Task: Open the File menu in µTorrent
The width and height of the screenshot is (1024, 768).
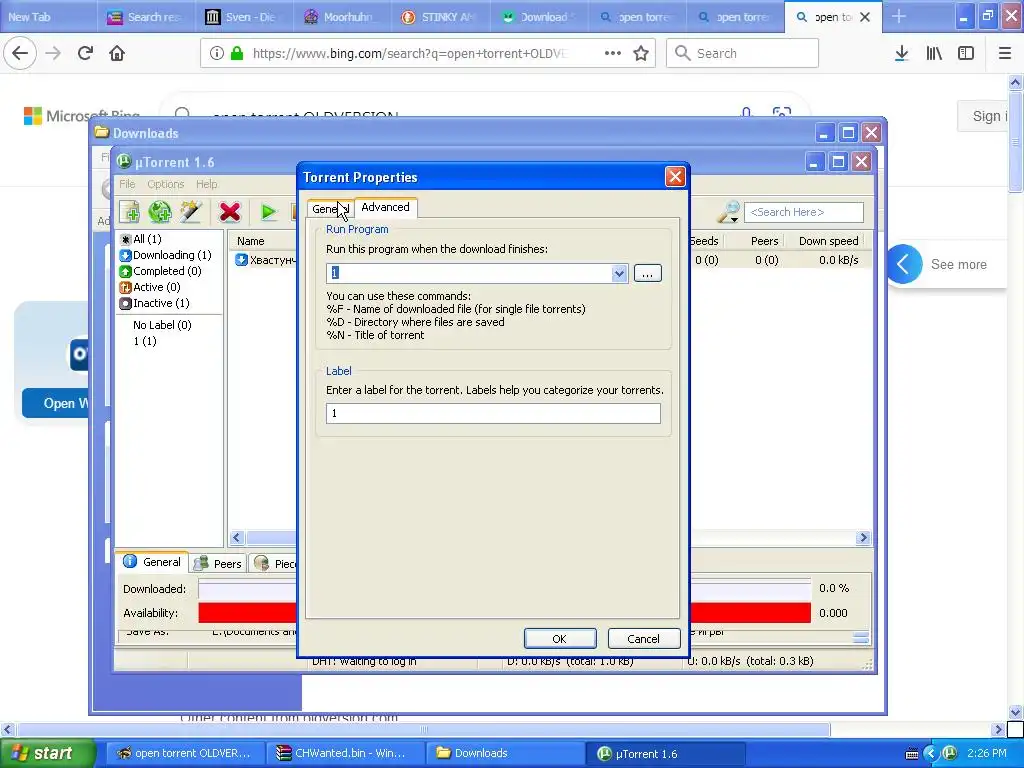Action: pyautogui.click(x=127, y=184)
